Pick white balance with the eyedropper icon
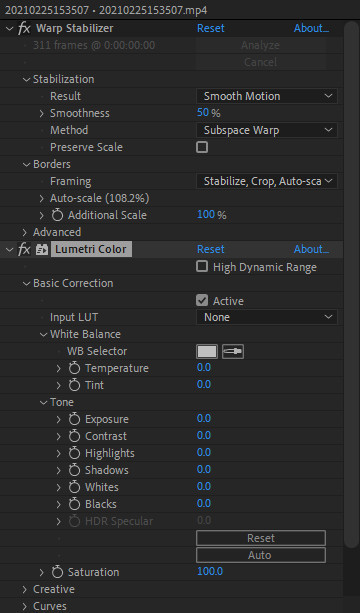Image resolution: width=360 pixels, height=613 pixels. [x=233, y=351]
